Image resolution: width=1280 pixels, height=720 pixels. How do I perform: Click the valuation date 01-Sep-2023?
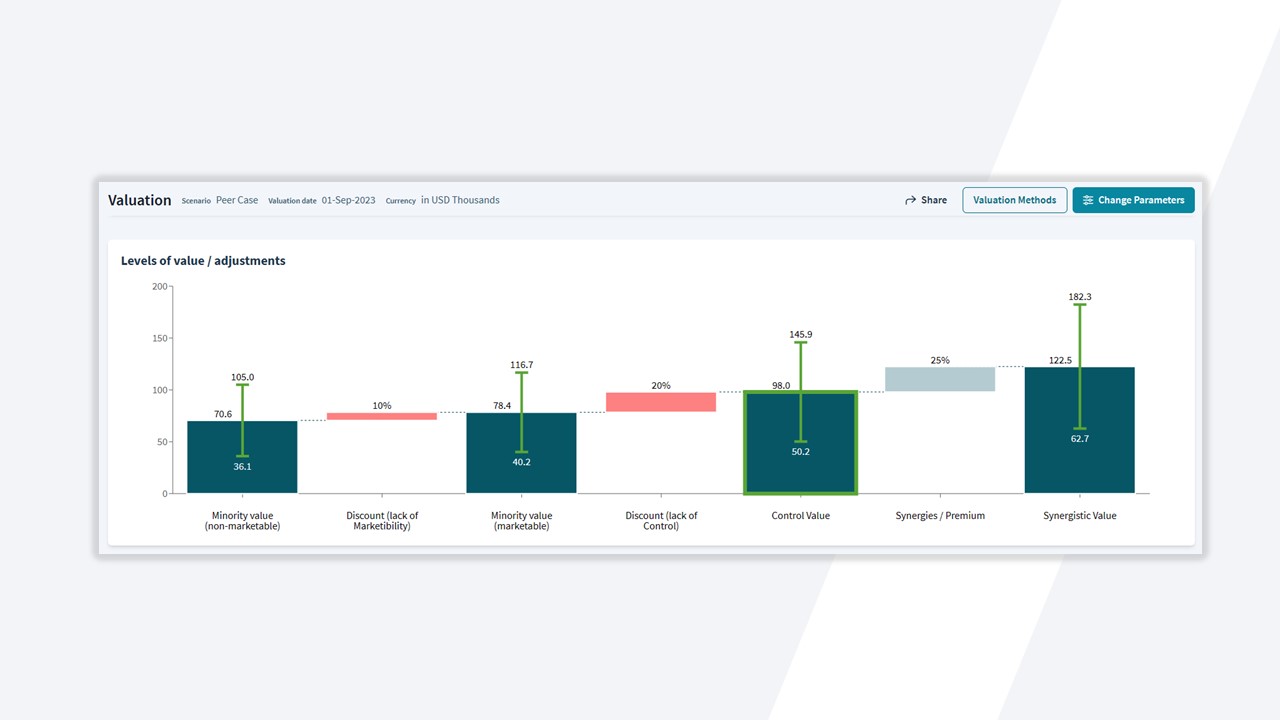[348, 200]
